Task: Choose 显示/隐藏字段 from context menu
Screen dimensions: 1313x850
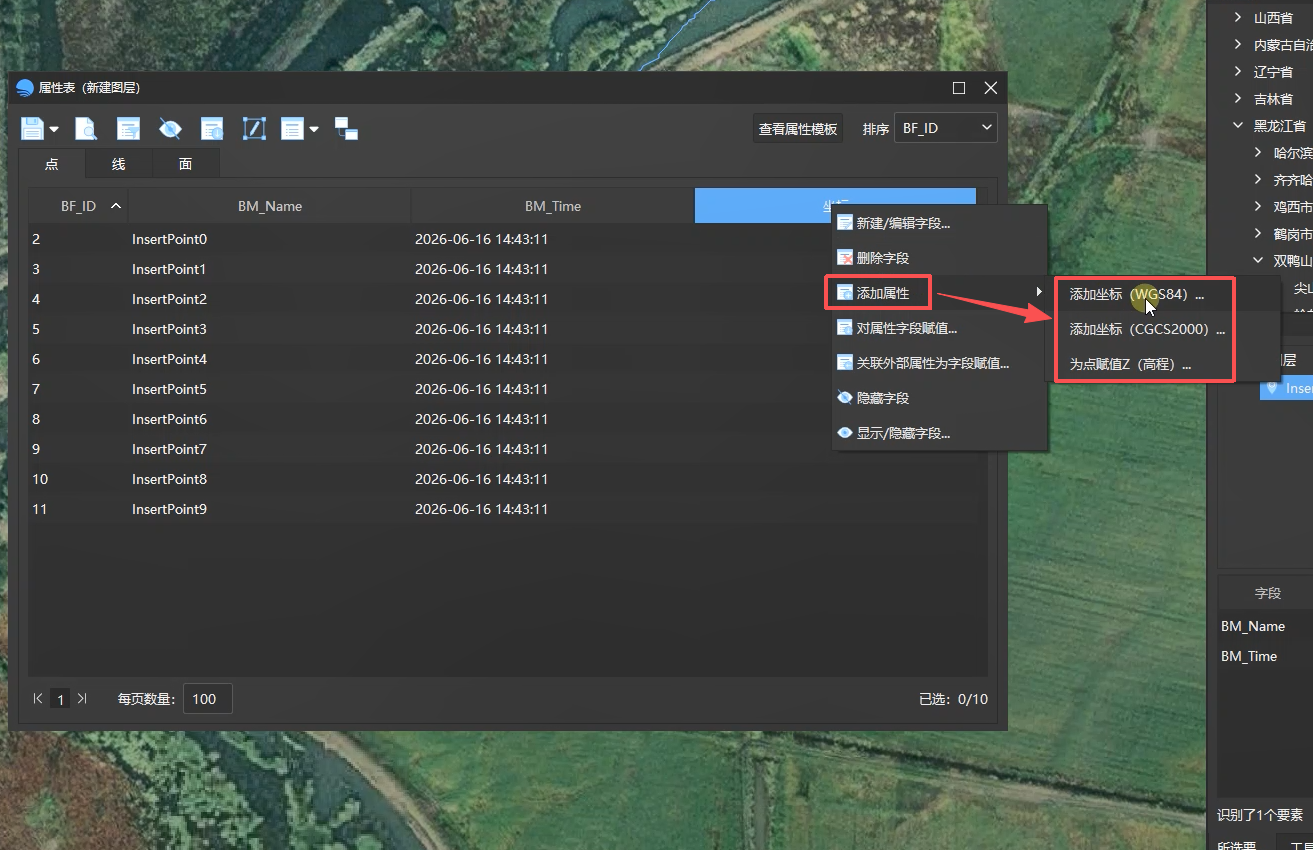Action: pos(939,433)
